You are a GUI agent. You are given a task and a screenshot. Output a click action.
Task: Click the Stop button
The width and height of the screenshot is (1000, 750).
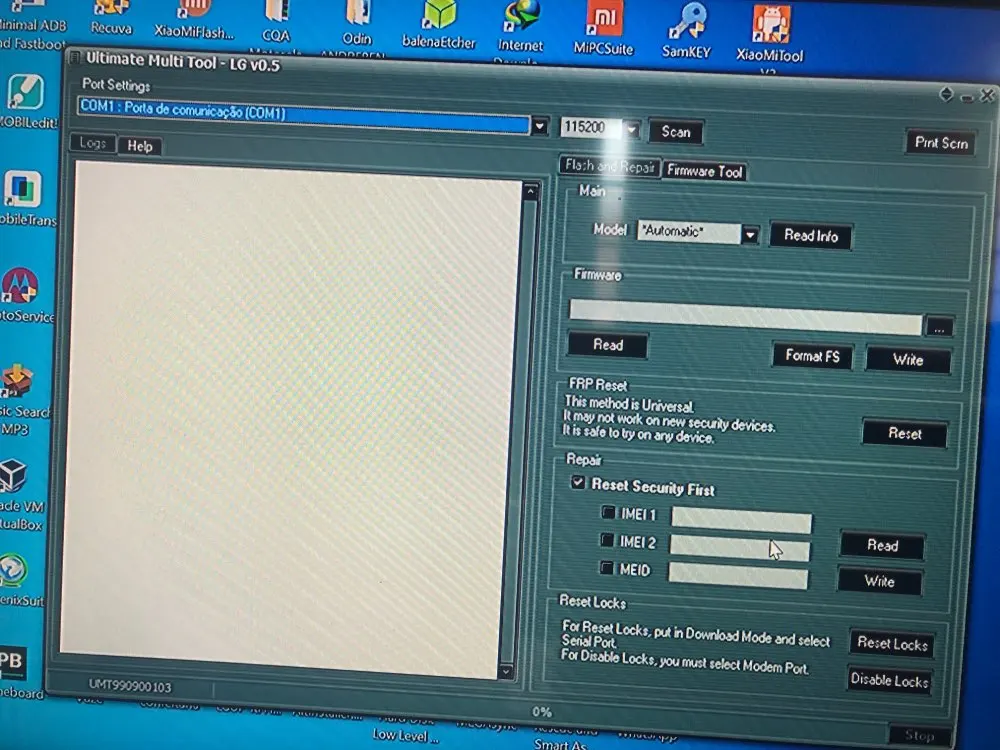pyautogui.click(x=919, y=735)
